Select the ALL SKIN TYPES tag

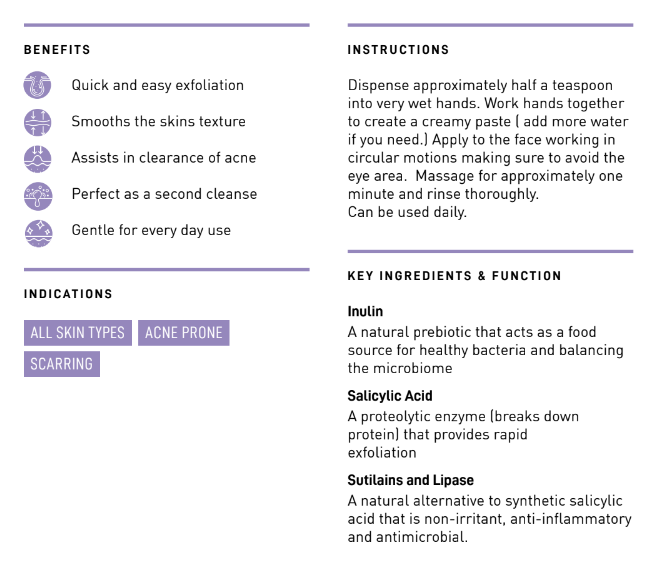click(x=78, y=333)
